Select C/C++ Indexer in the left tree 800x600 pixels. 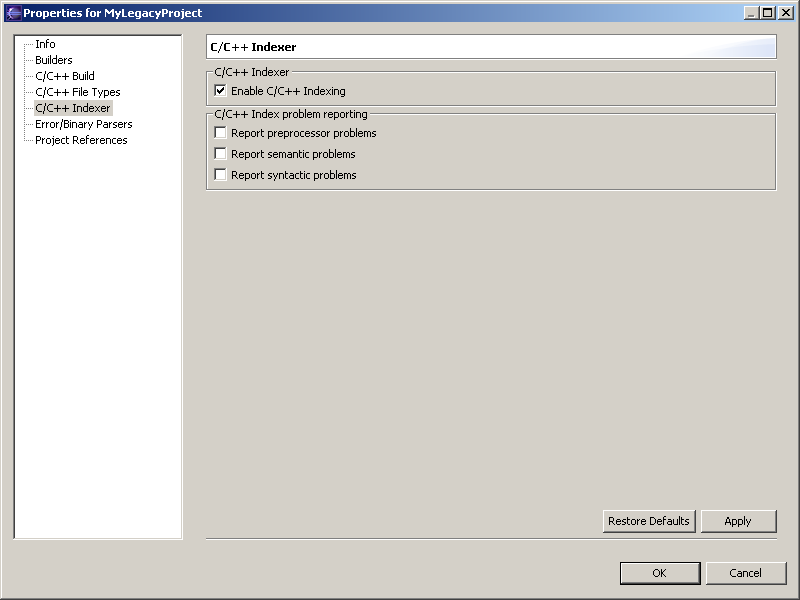(x=72, y=108)
